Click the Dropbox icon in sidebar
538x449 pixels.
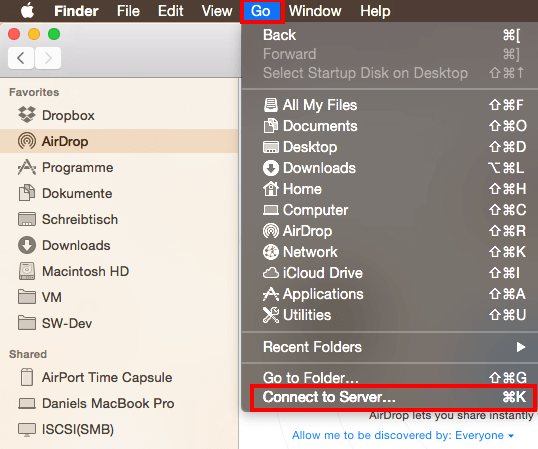click(x=27, y=115)
